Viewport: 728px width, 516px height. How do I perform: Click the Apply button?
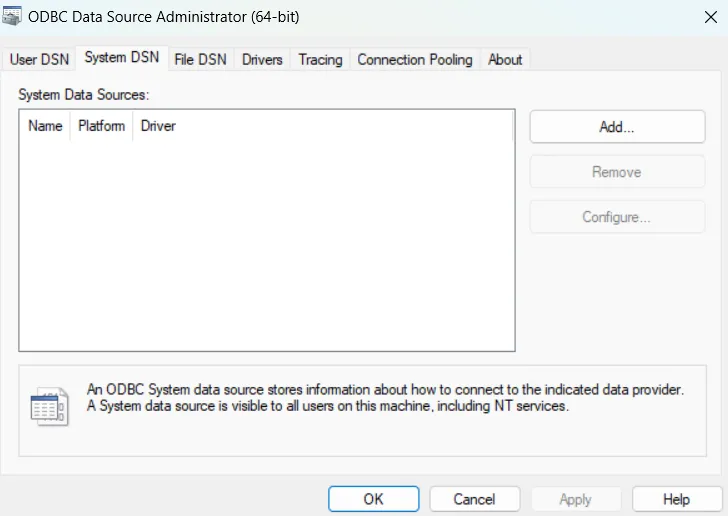click(x=576, y=499)
